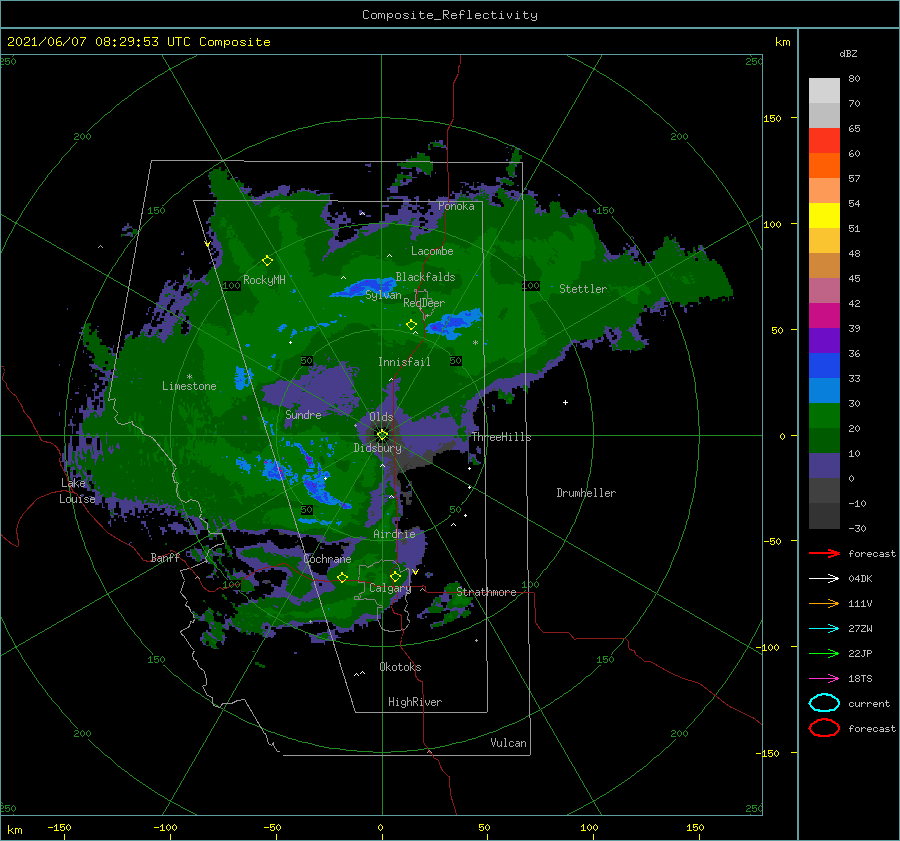Click the Lacombe town label
The image size is (900, 841).
click(x=432, y=251)
